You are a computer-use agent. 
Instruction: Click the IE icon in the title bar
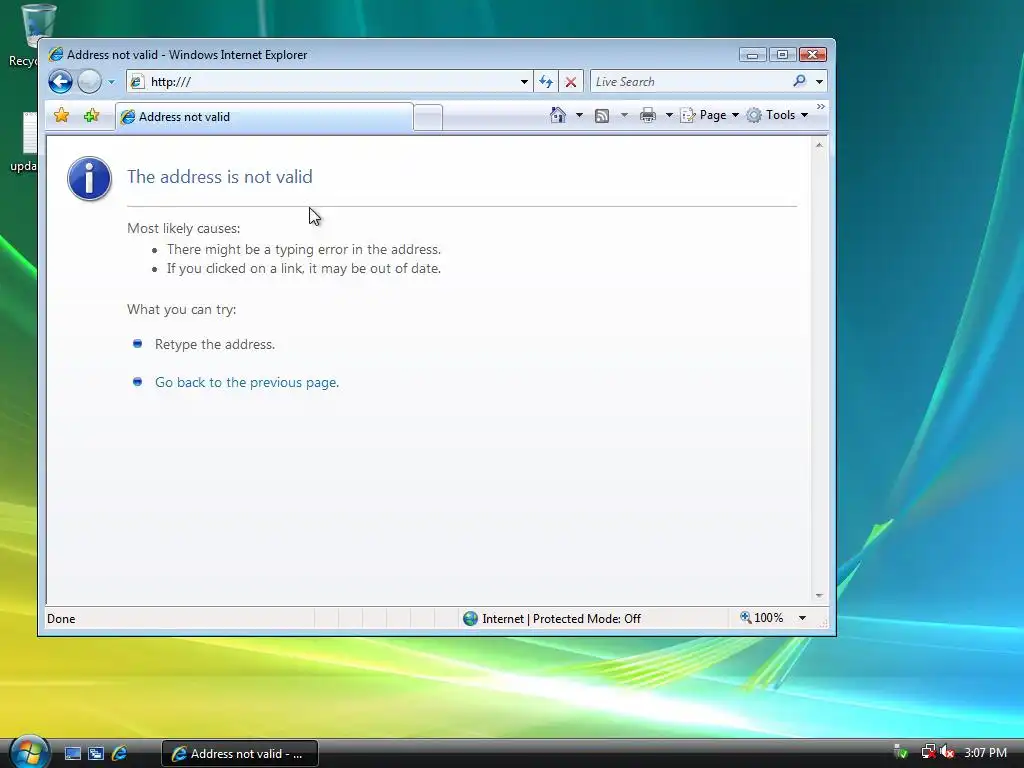click(56, 54)
